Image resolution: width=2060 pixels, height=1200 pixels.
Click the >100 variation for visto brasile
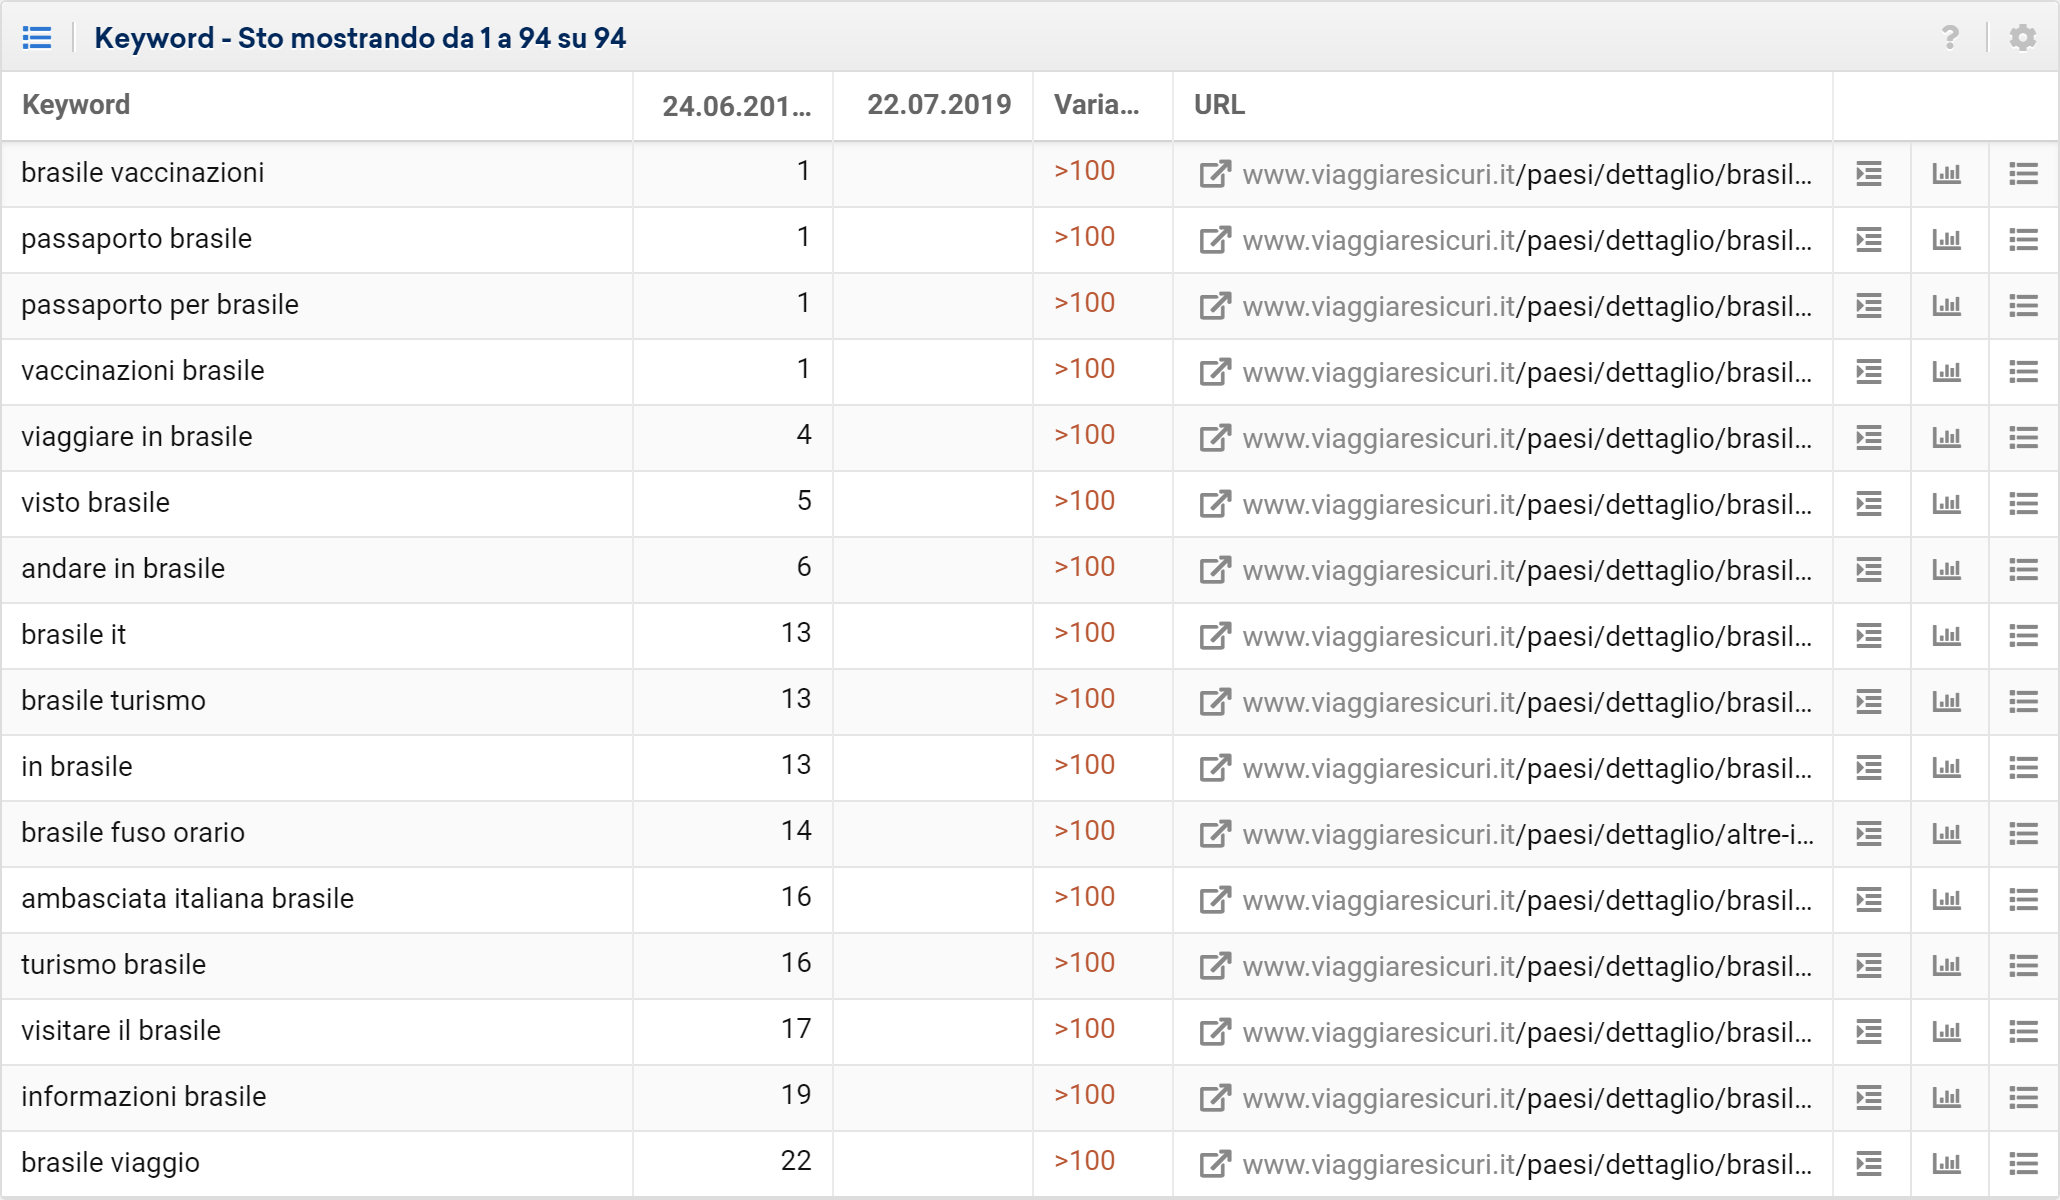coord(1084,501)
